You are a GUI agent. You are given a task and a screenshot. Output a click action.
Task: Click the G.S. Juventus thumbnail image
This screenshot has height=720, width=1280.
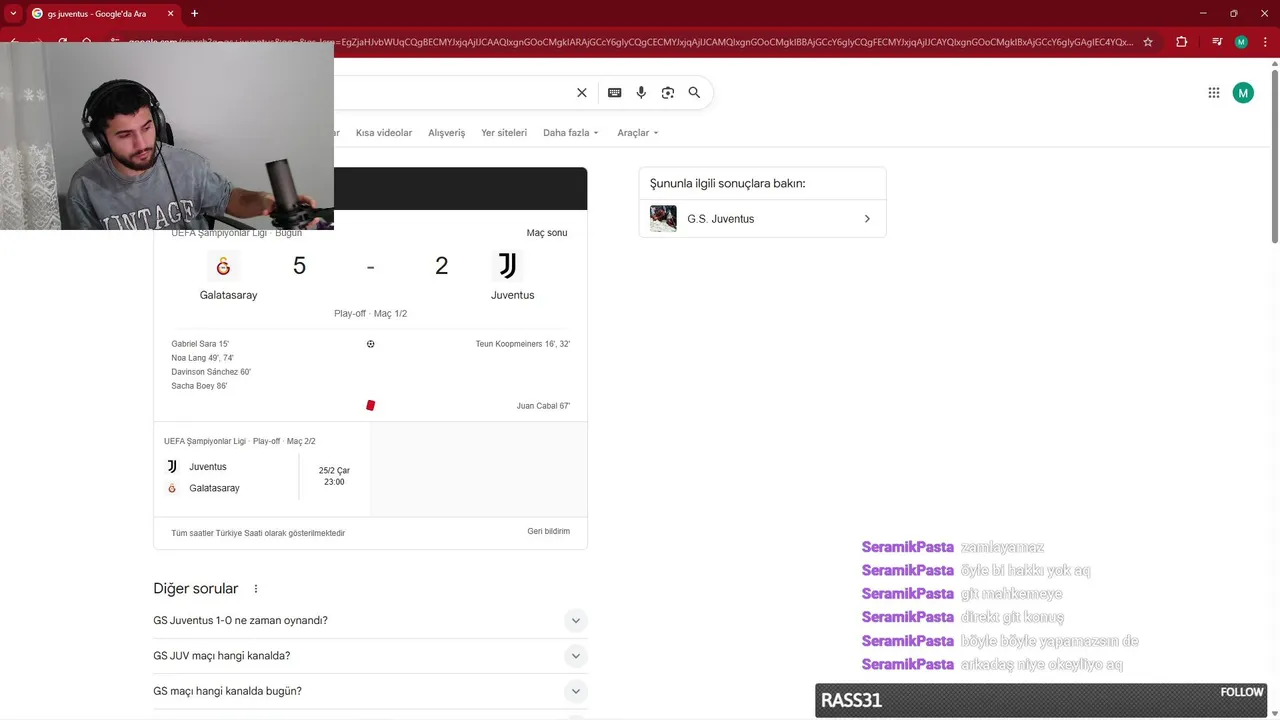[x=663, y=218]
